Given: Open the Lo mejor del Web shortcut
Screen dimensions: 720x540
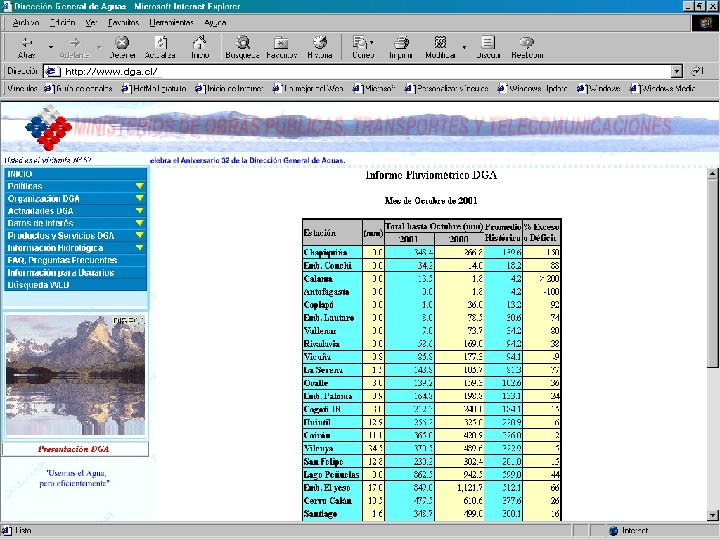Looking at the screenshot, I should pyautogui.click(x=308, y=88).
